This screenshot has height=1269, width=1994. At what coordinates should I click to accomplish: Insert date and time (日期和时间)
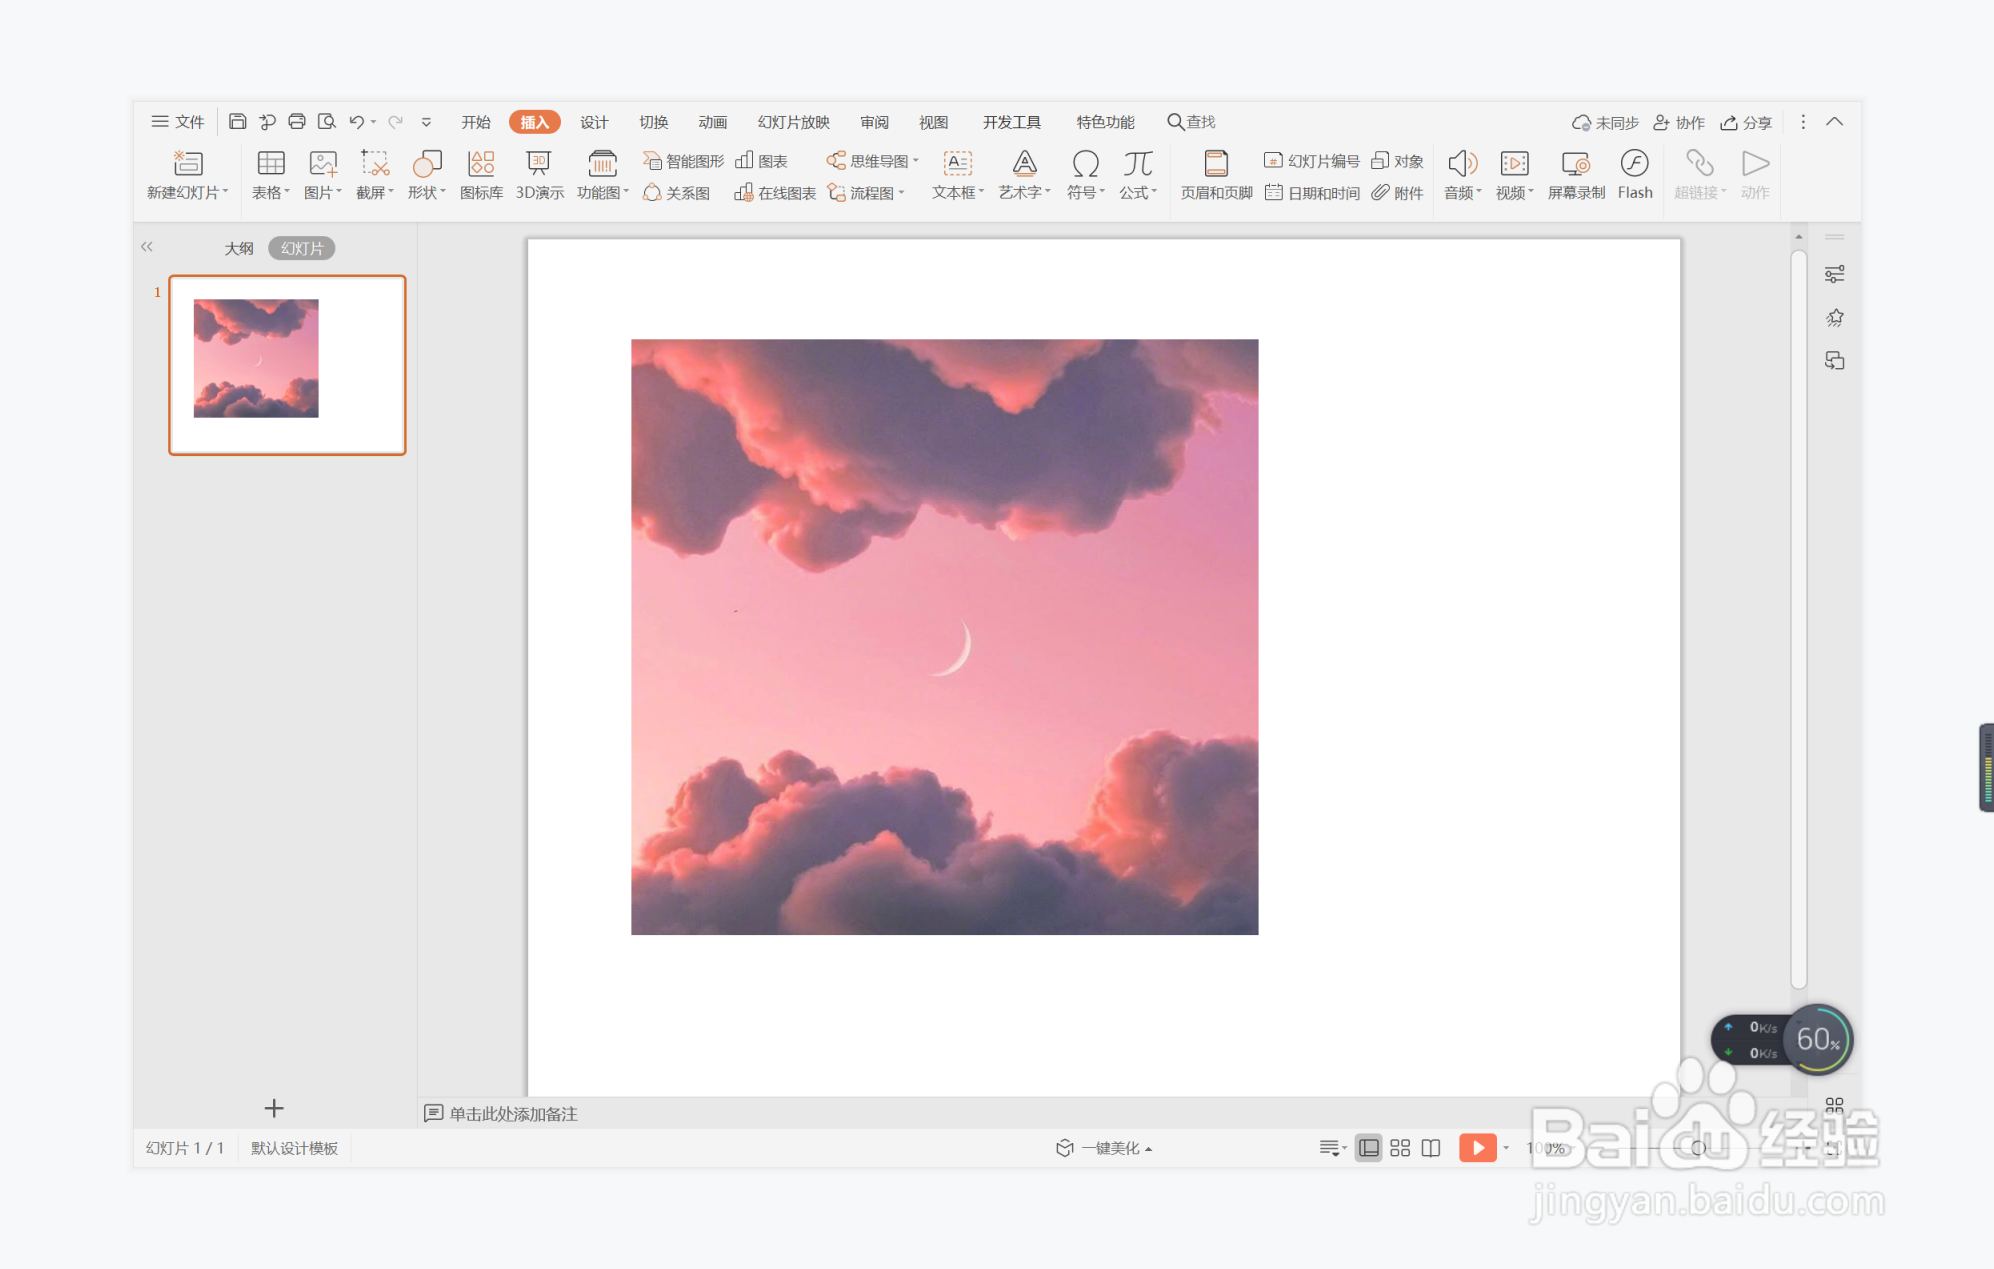click(1311, 193)
